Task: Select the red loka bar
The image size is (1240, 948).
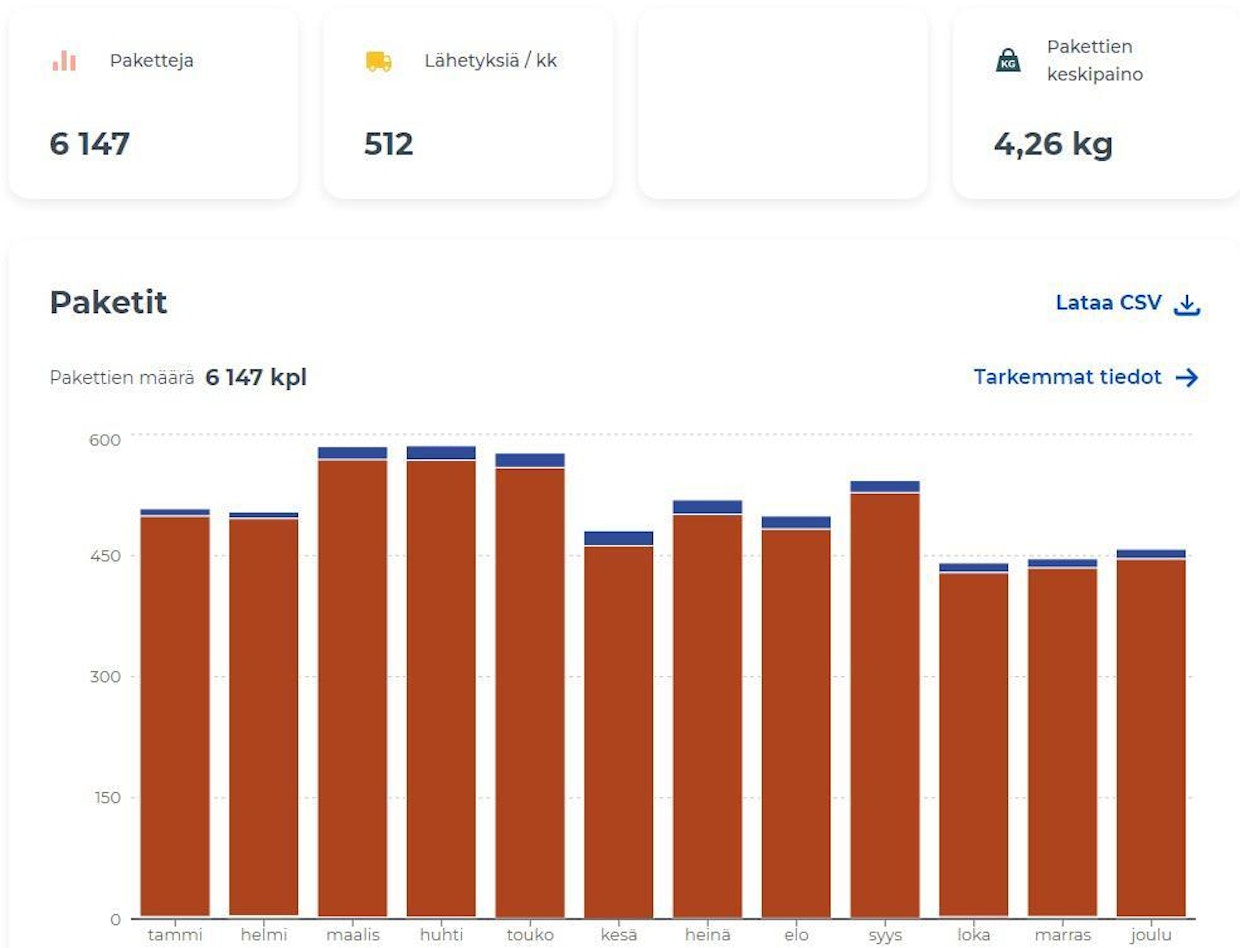Action: pos(974,744)
